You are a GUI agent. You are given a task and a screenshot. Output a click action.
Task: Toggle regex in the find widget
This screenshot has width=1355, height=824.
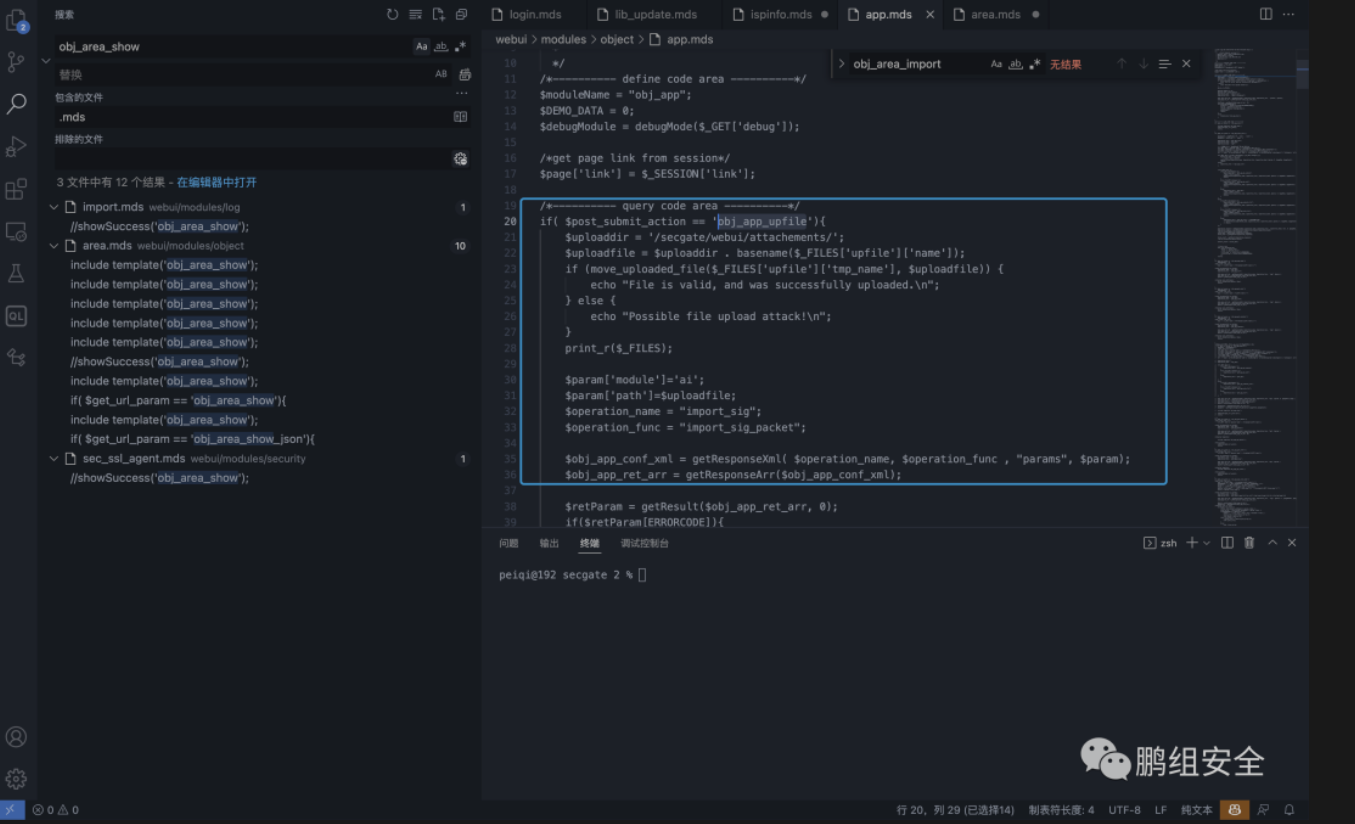[x=1035, y=64]
